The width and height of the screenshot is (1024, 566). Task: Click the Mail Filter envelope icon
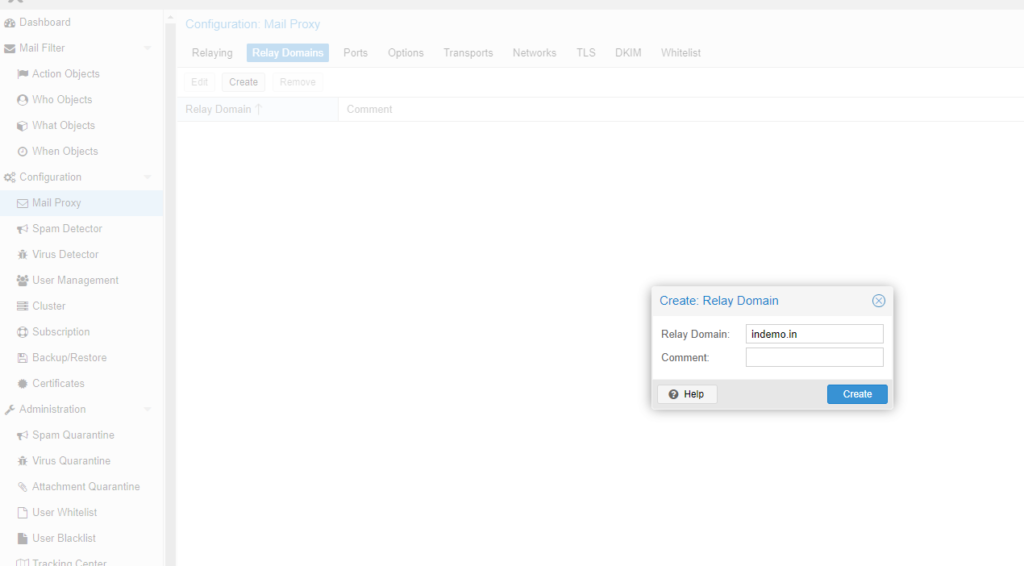pyautogui.click(x=9, y=48)
